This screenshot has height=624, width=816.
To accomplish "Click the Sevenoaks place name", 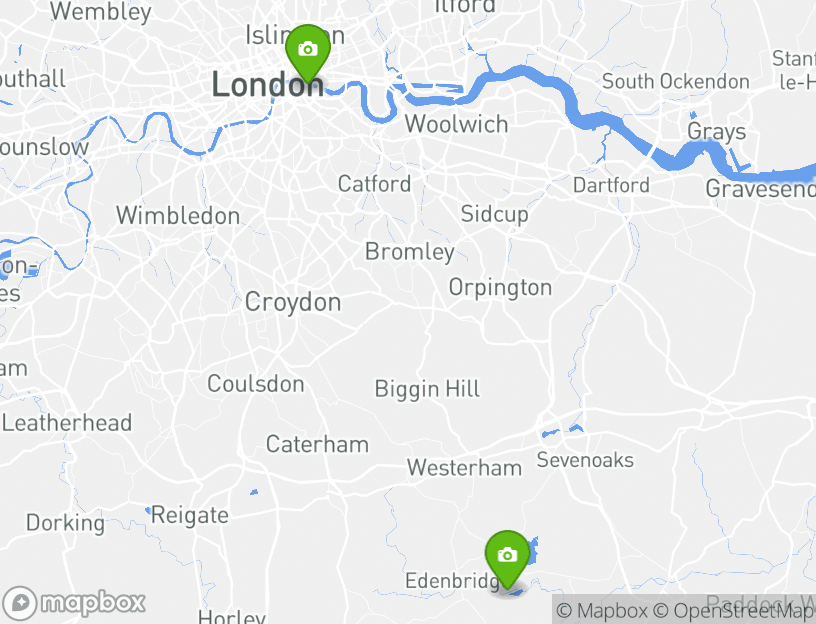I will click(585, 460).
